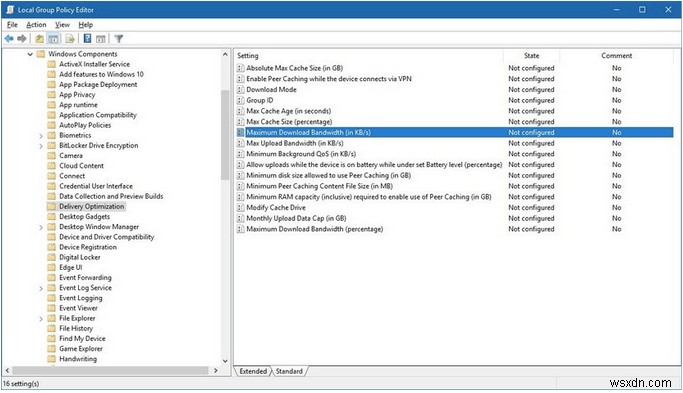The height and width of the screenshot is (393, 683).
Task: Select App Package Deployment tree item
Action: tap(98, 85)
